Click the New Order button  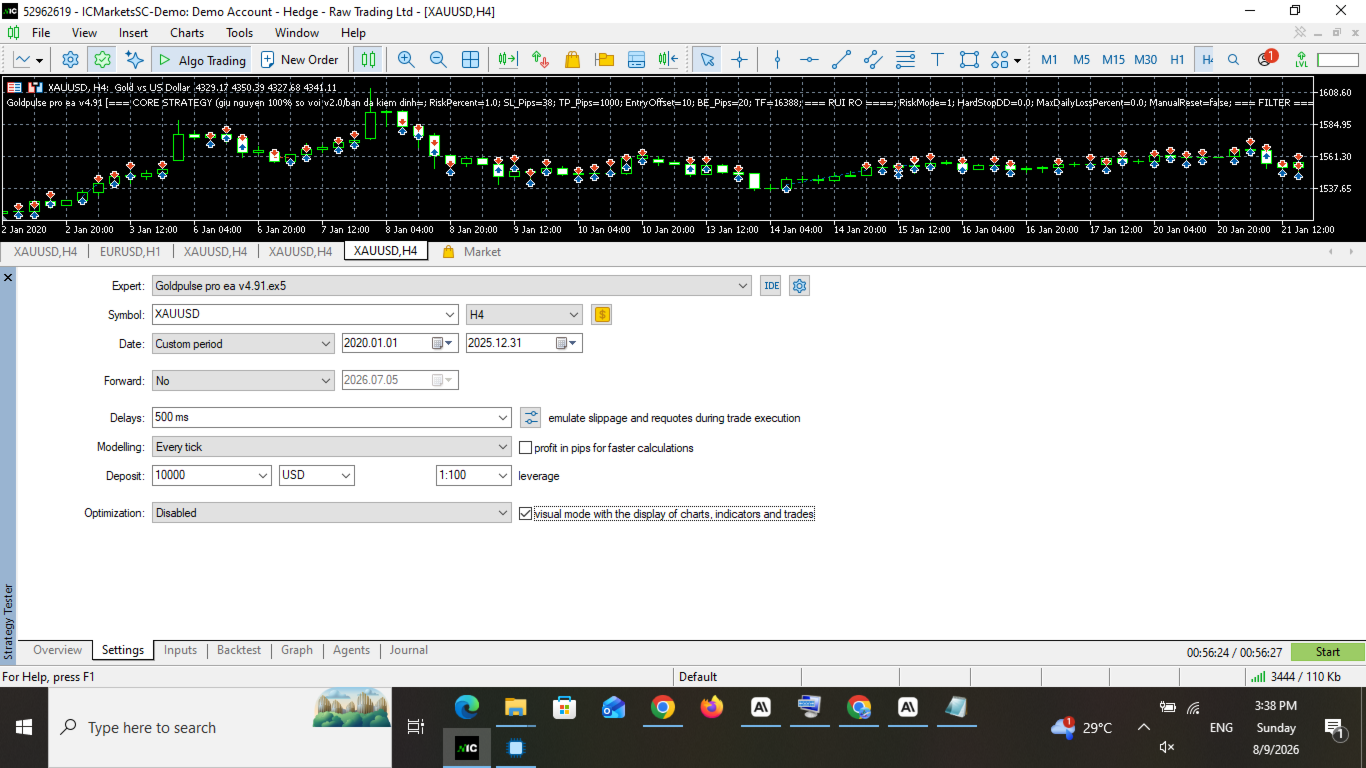point(300,59)
